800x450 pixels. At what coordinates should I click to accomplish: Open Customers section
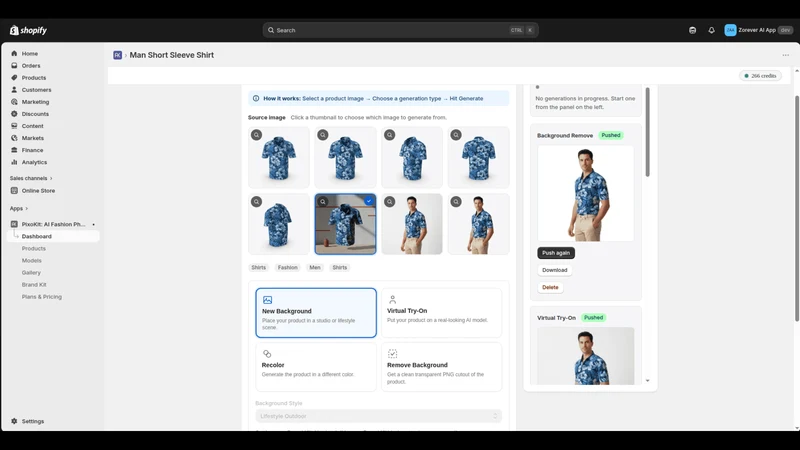tap(36, 90)
